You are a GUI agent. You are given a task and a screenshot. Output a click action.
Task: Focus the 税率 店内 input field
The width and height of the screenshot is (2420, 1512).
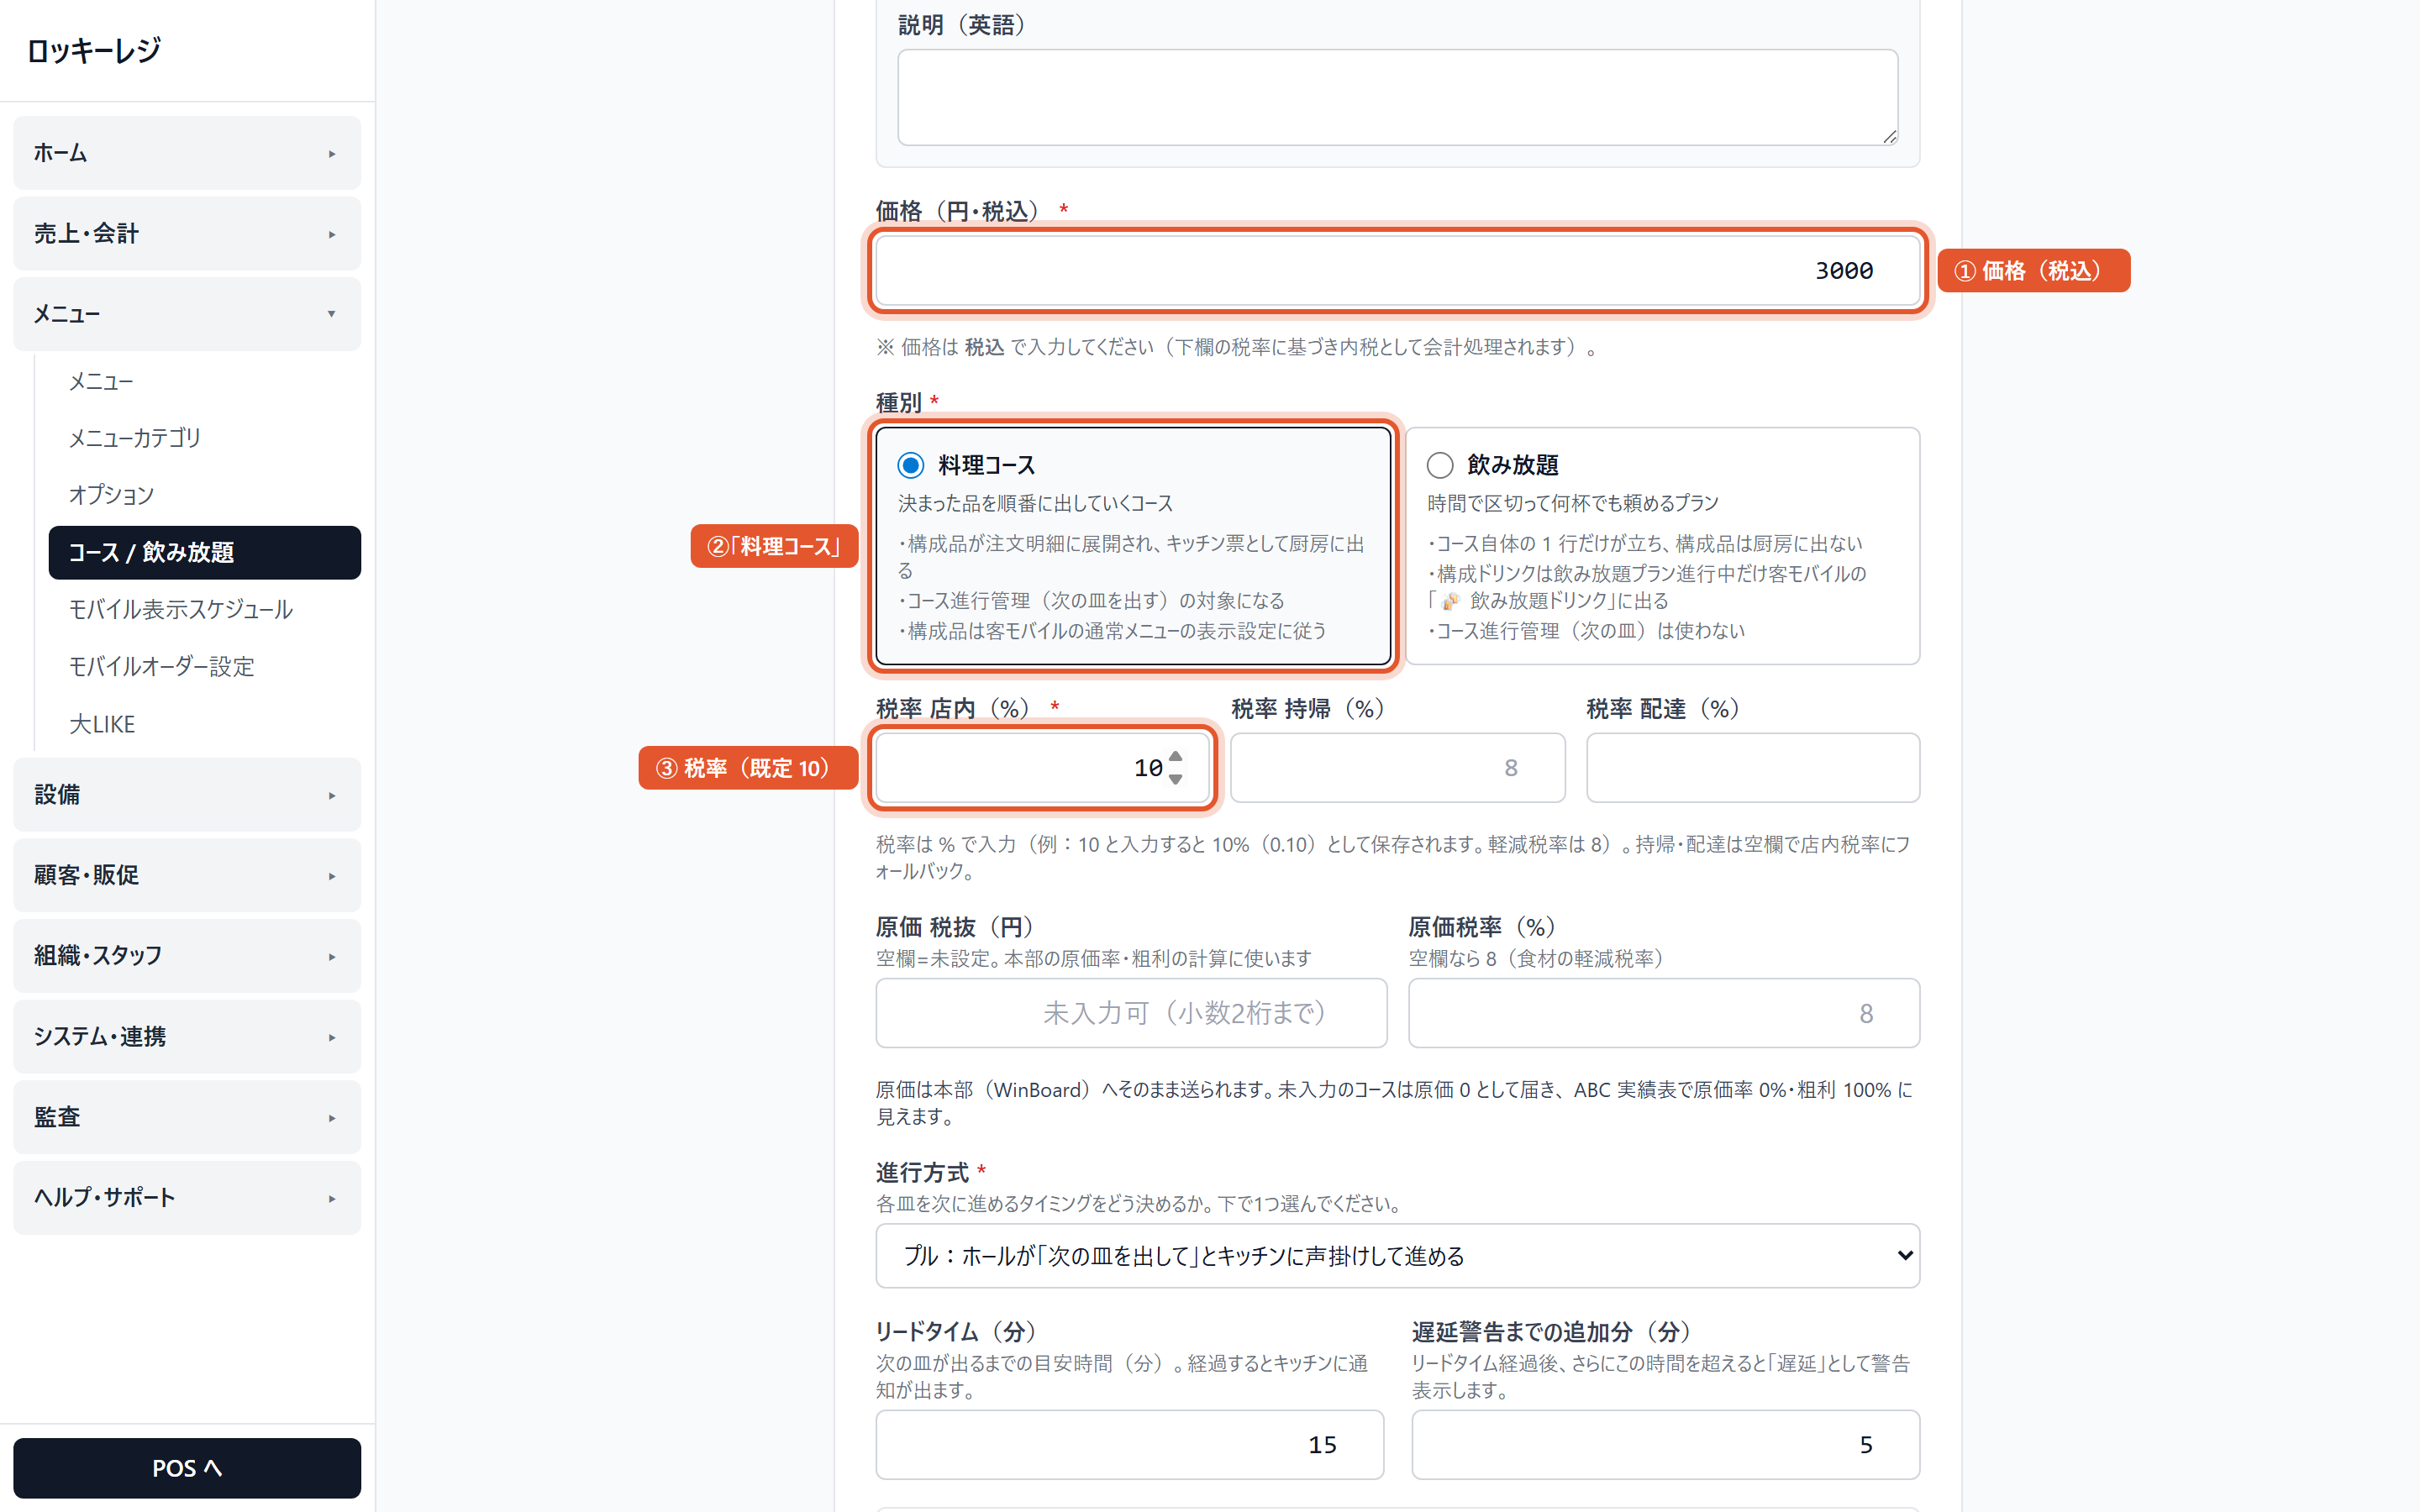[1042, 768]
